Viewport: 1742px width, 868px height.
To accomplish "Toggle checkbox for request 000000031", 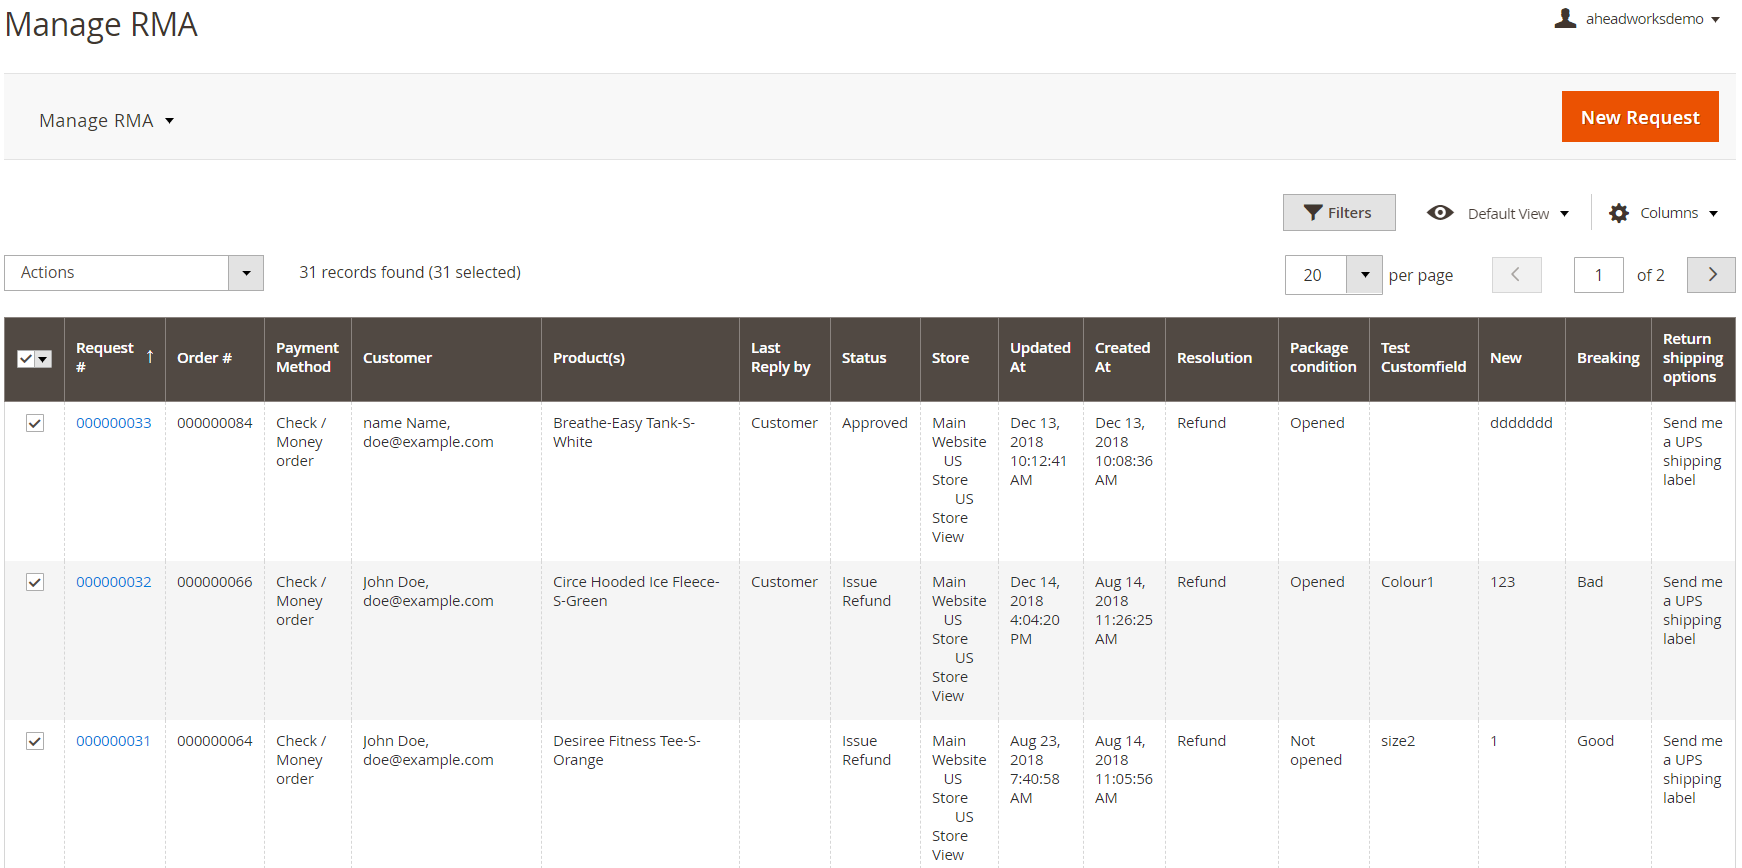I will [x=35, y=741].
